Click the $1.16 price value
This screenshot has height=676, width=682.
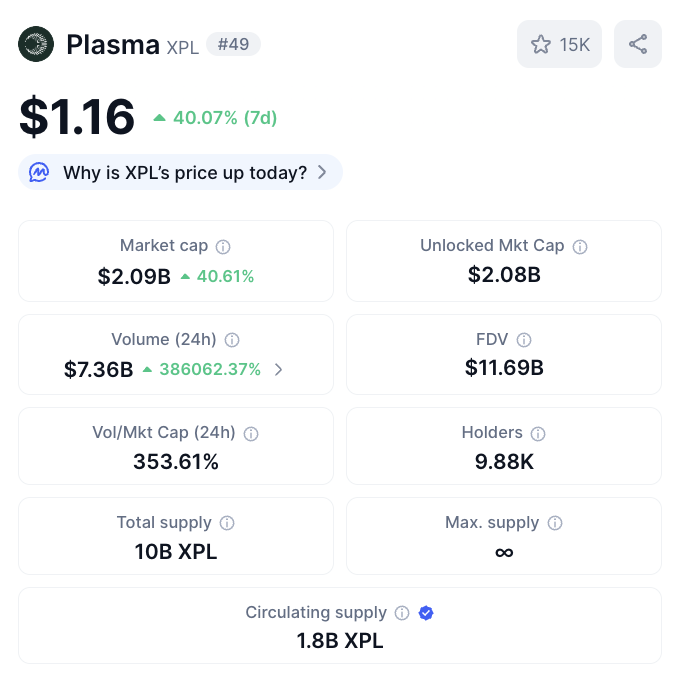point(77,117)
